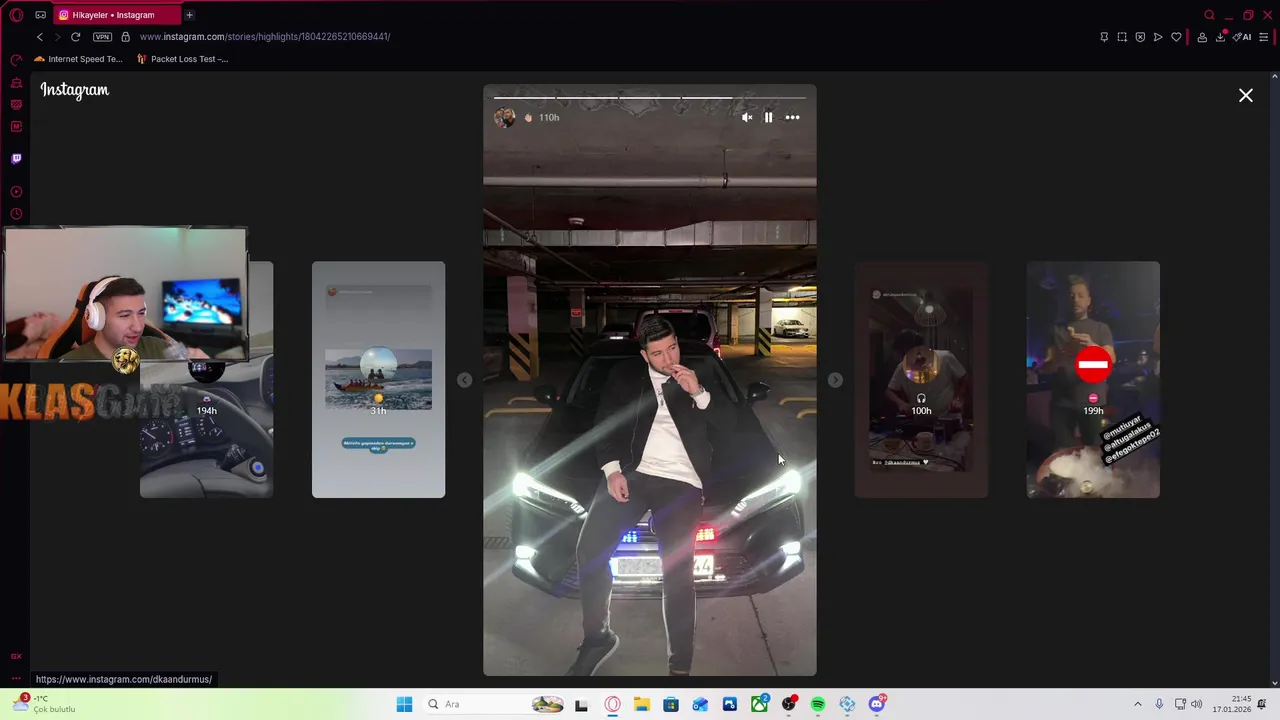The width and height of the screenshot is (1280, 720).
Task: Open the taskbar volume control
Action: point(1196,704)
